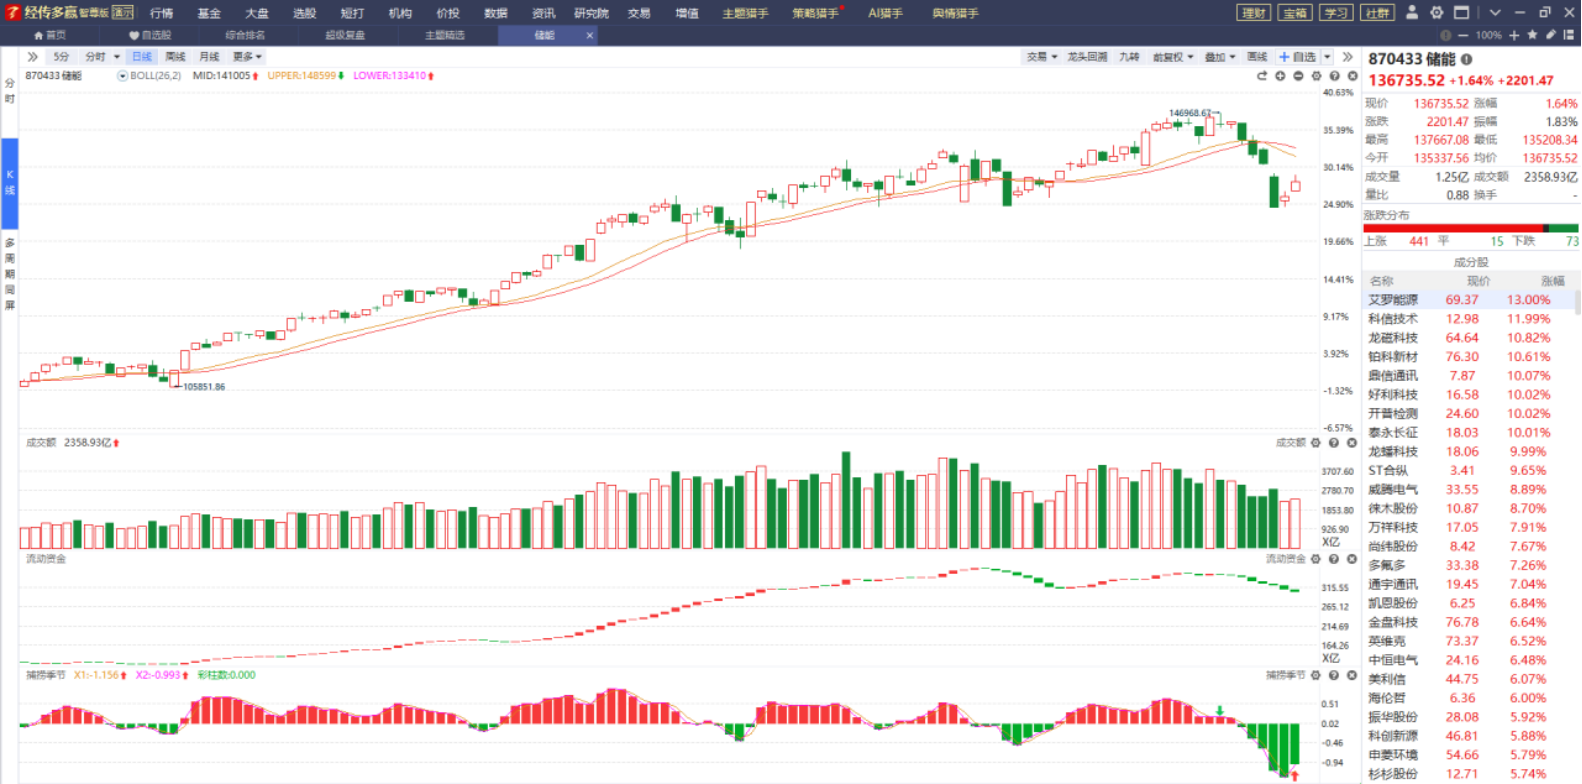Click the star favorite icon near zoom controls
Viewport: 1582px width, 784px height.
1532,35
